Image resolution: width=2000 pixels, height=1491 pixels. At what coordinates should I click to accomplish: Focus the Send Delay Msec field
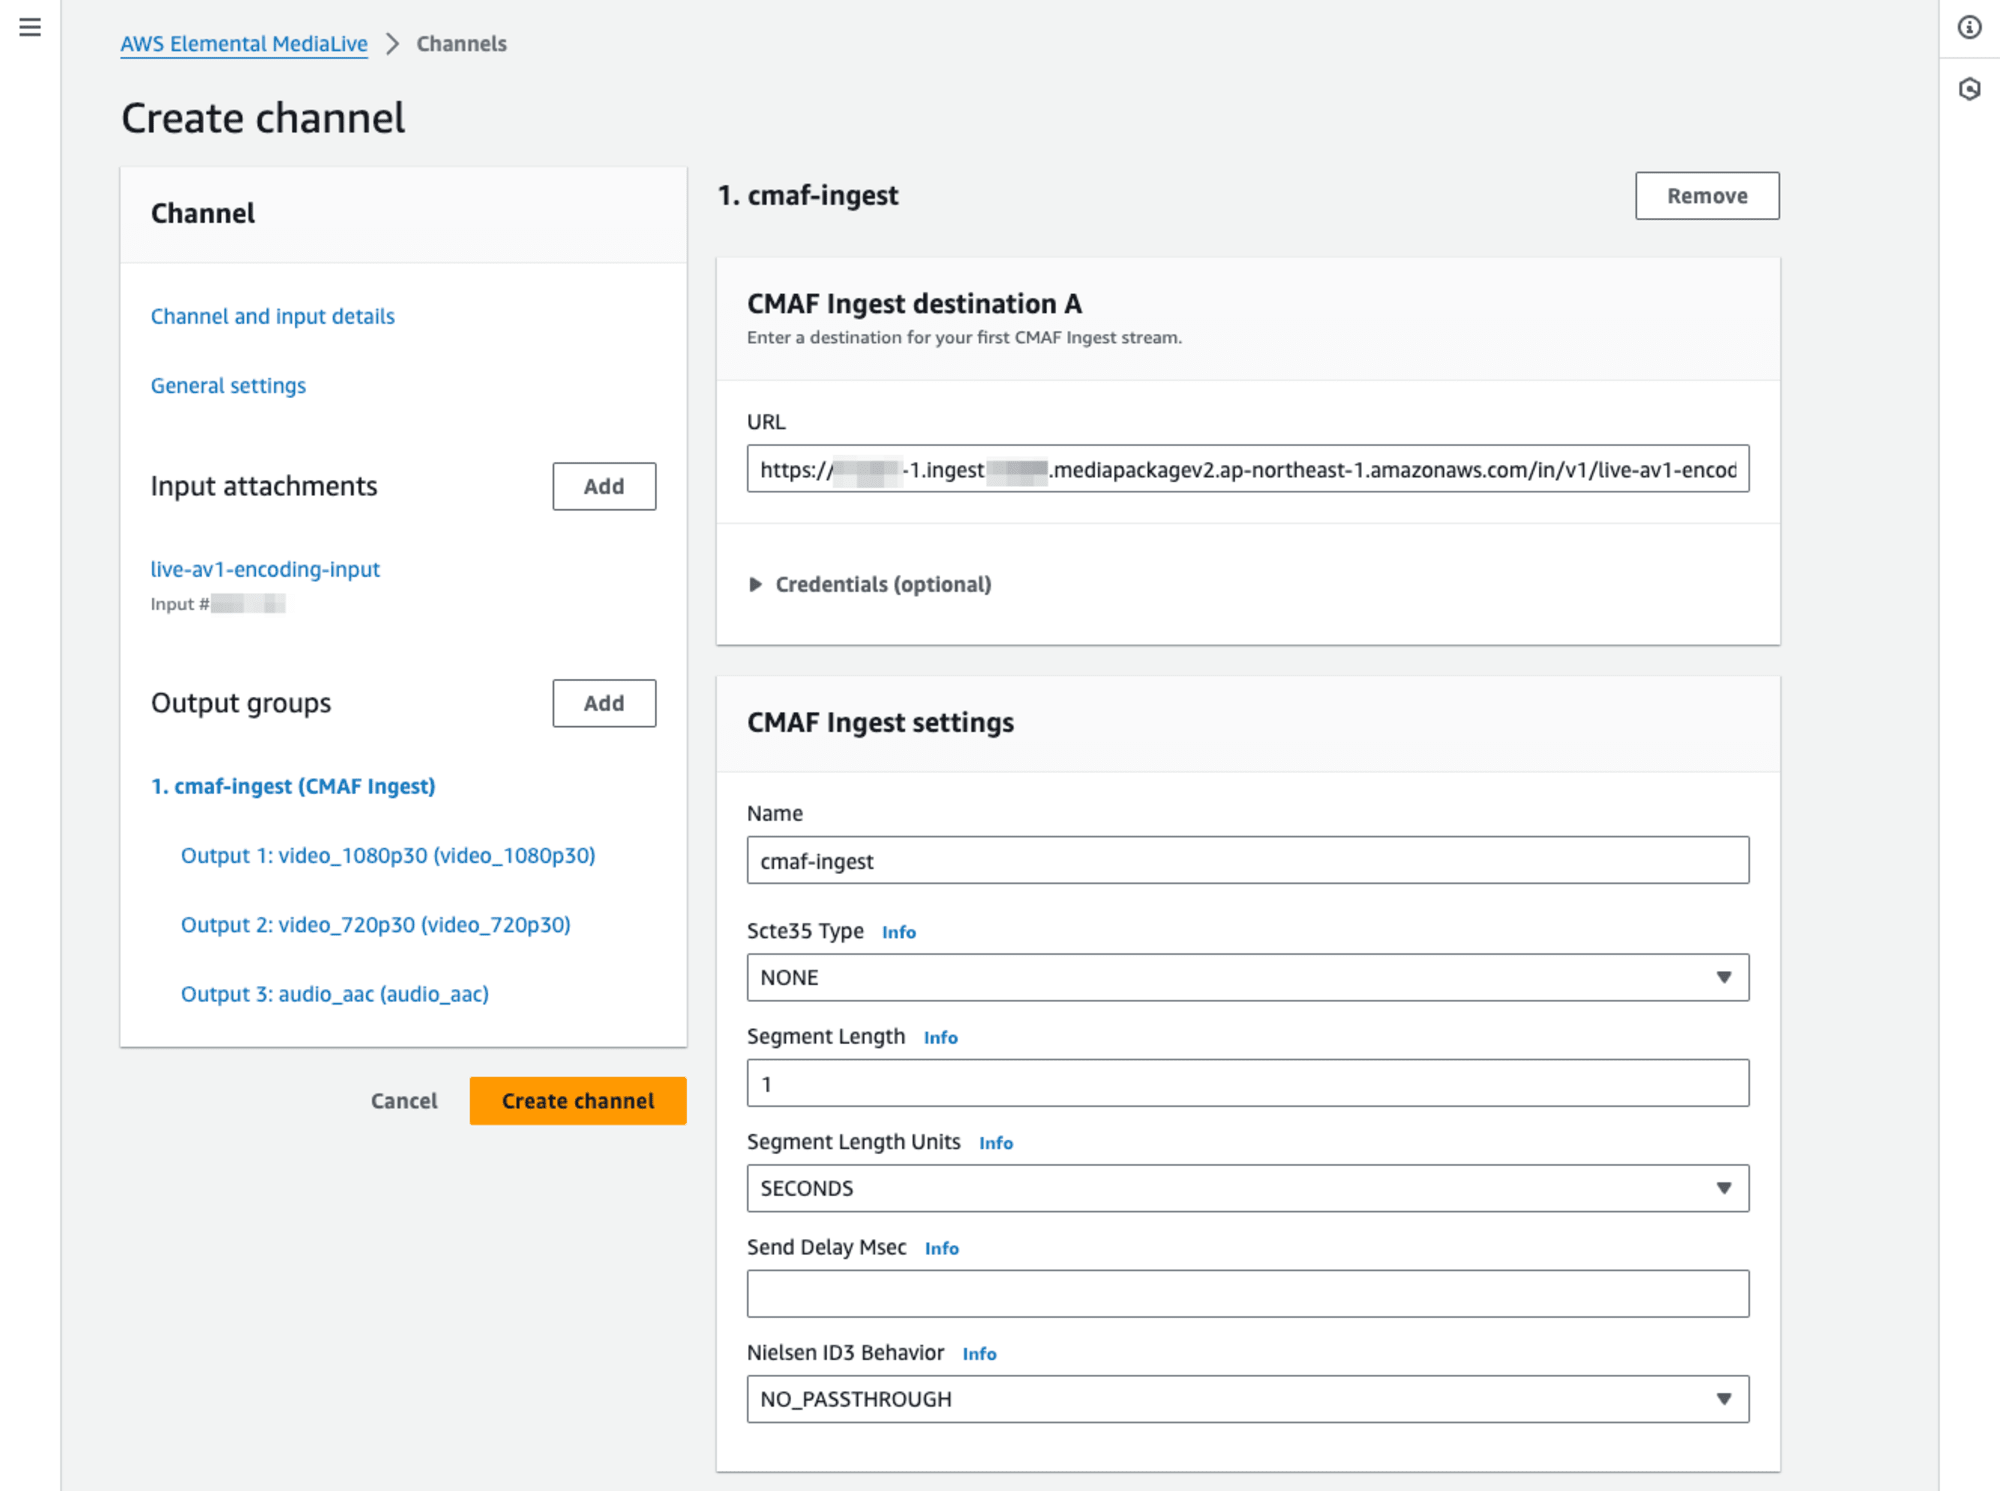[1248, 1294]
